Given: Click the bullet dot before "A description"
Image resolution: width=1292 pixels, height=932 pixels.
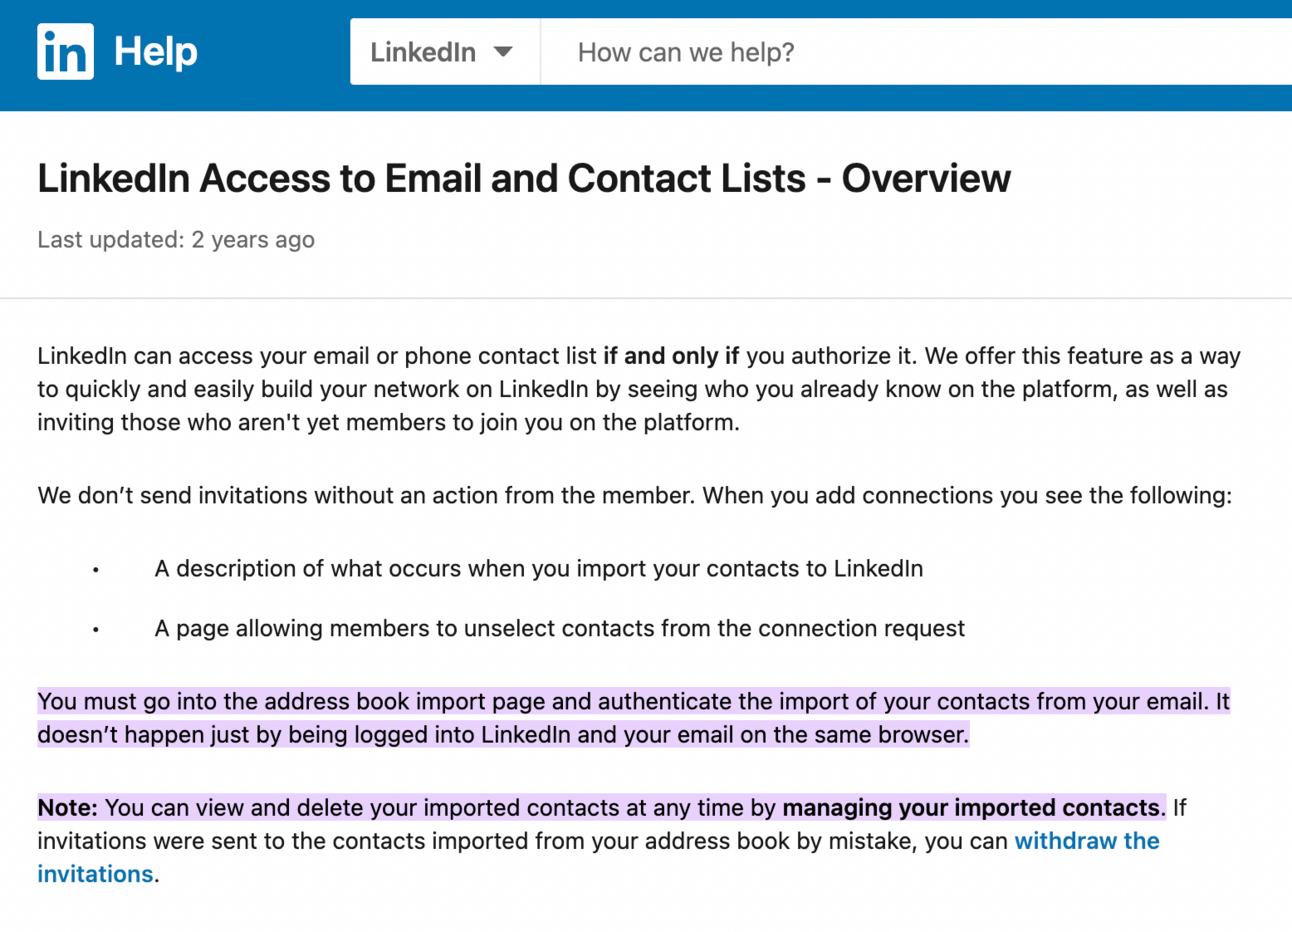Looking at the screenshot, I should pyautogui.click(x=96, y=570).
